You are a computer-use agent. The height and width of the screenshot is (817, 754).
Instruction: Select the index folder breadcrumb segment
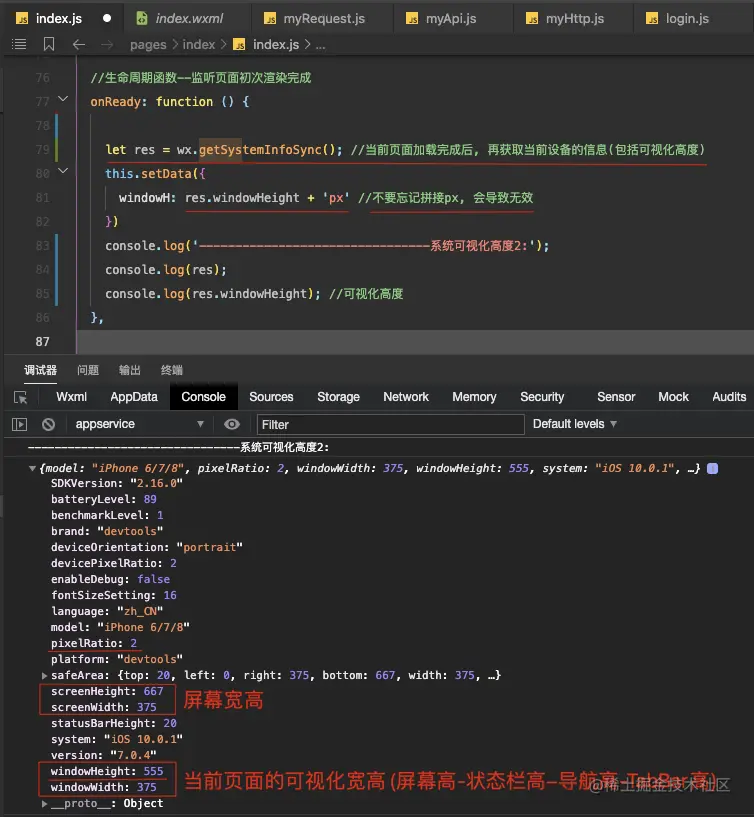[199, 45]
